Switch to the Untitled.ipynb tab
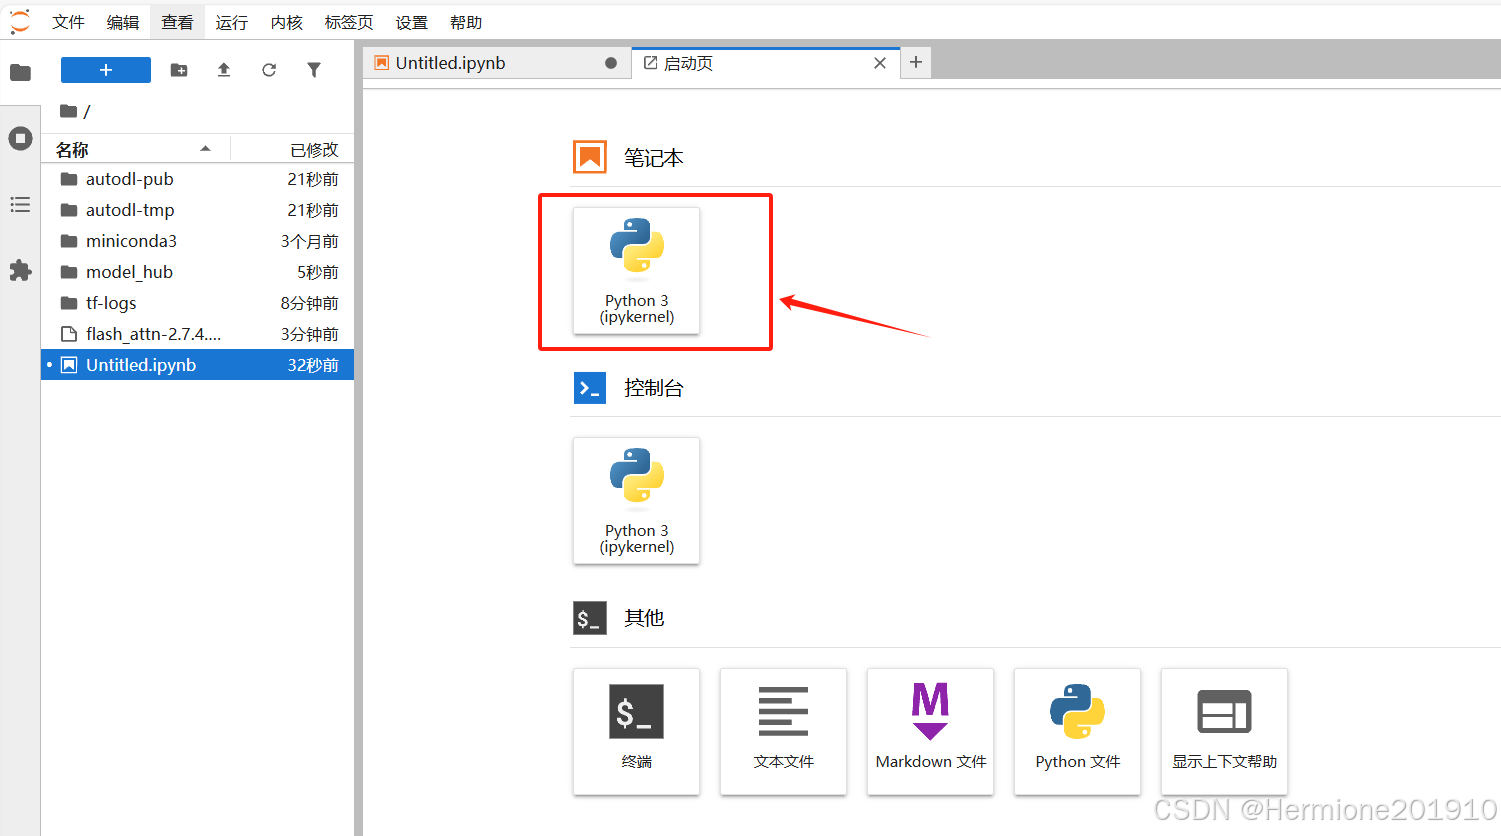The image size is (1501, 836). click(x=497, y=63)
